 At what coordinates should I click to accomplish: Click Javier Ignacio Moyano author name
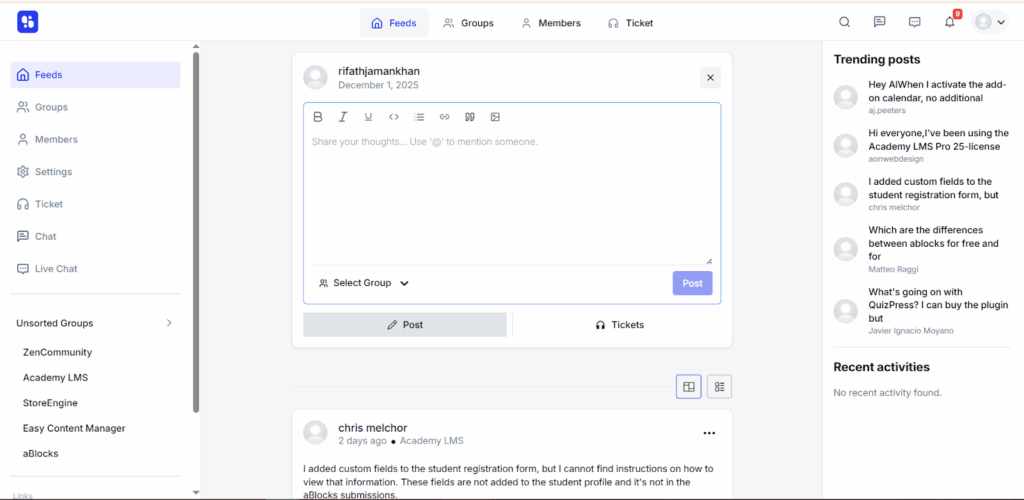tap(911, 331)
